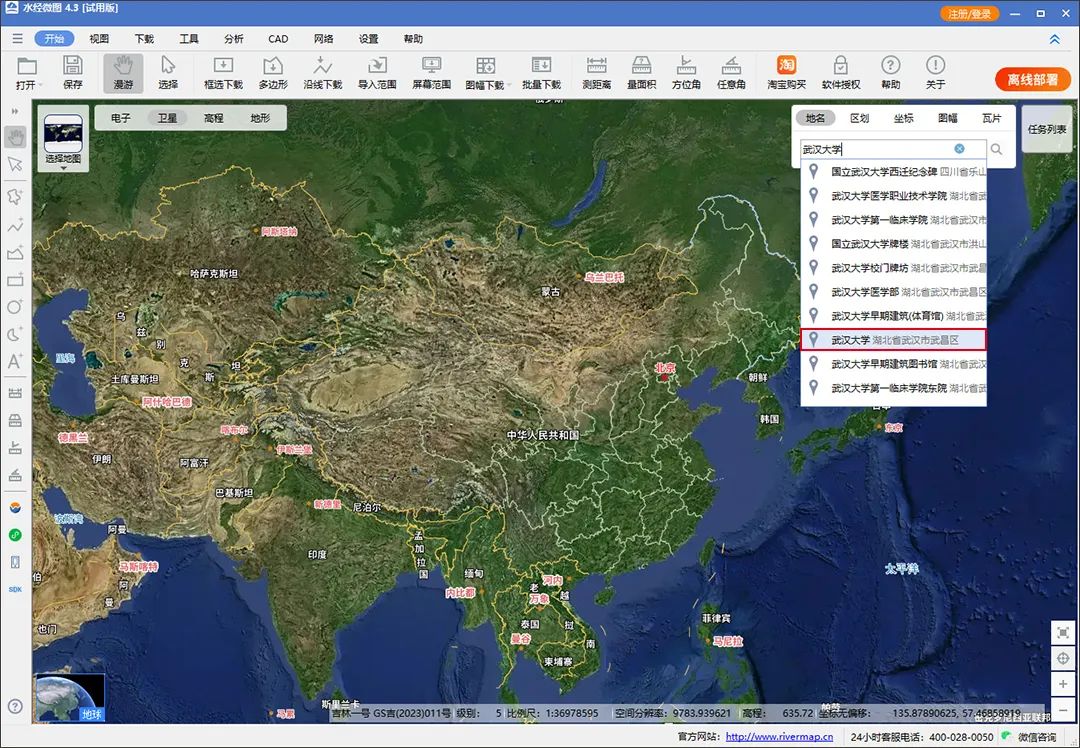Image resolution: width=1080 pixels, height=748 pixels.
Task: Select result 国立武汉大学西迁纪念碑
Action: 893,172
